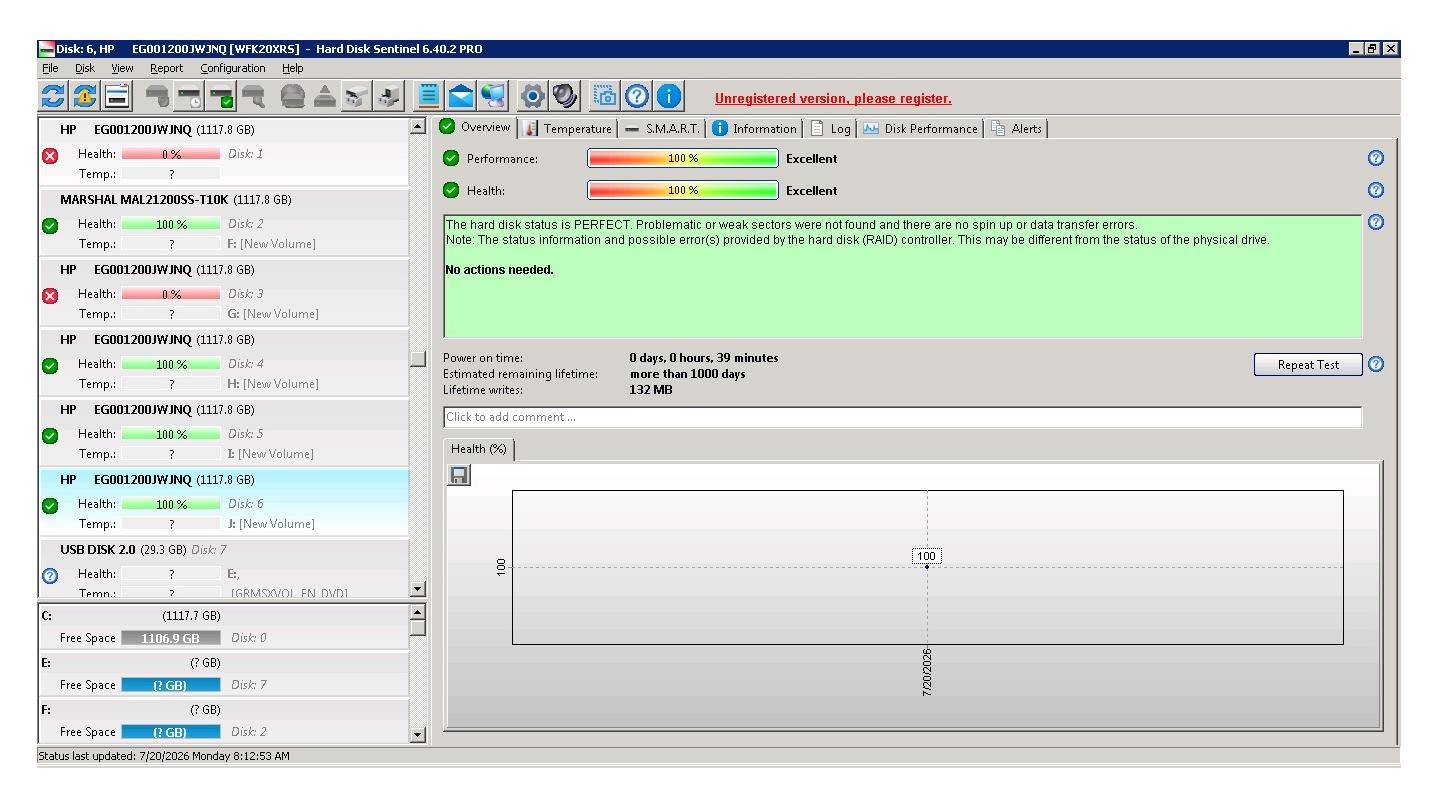Select MARSHAL MAL21200SS-T10K disk entry

[x=224, y=223]
